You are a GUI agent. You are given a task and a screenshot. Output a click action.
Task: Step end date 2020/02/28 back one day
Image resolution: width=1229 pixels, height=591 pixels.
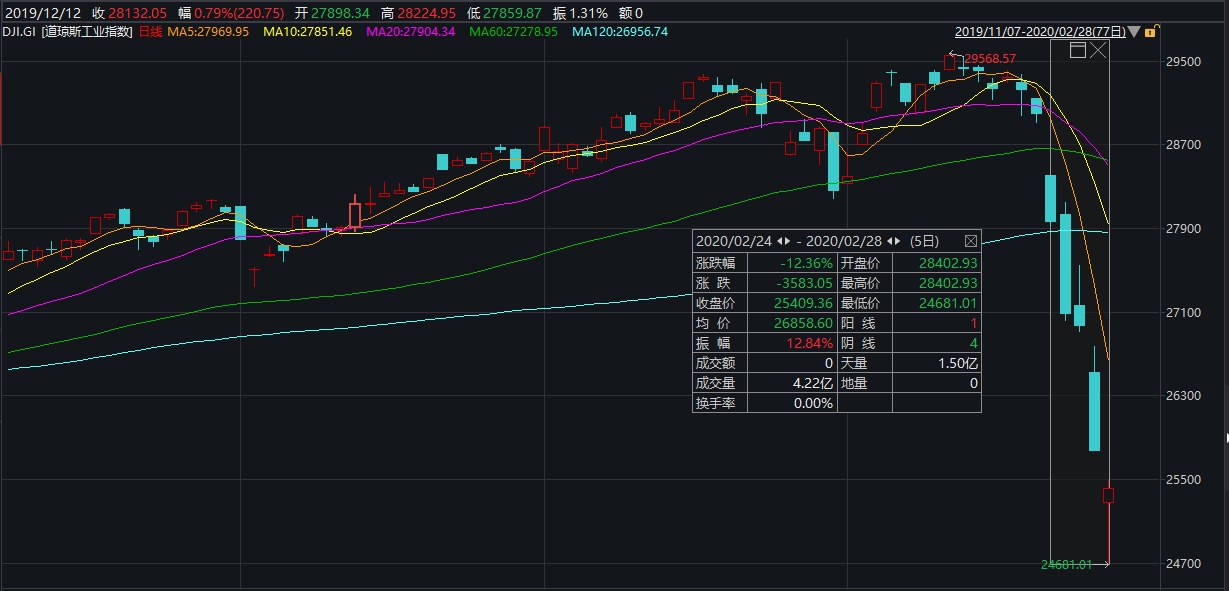(890, 241)
